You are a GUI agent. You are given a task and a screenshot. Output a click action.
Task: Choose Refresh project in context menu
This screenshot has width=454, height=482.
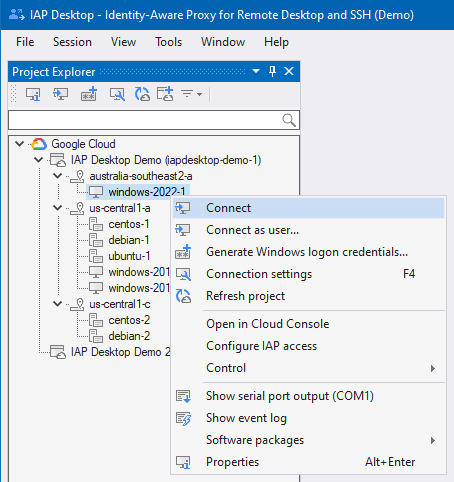pyautogui.click(x=308, y=296)
